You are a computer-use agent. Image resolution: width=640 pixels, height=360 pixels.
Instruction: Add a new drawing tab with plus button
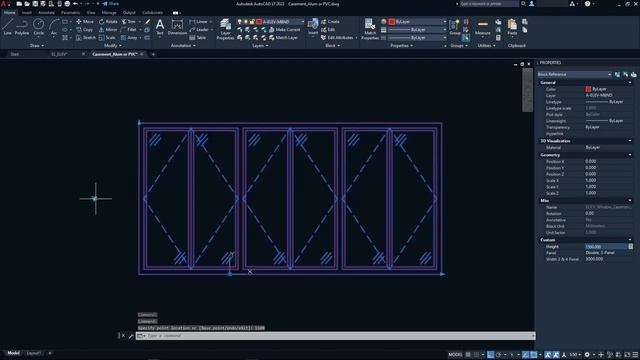pyautogui.click(x=153, y=54)
